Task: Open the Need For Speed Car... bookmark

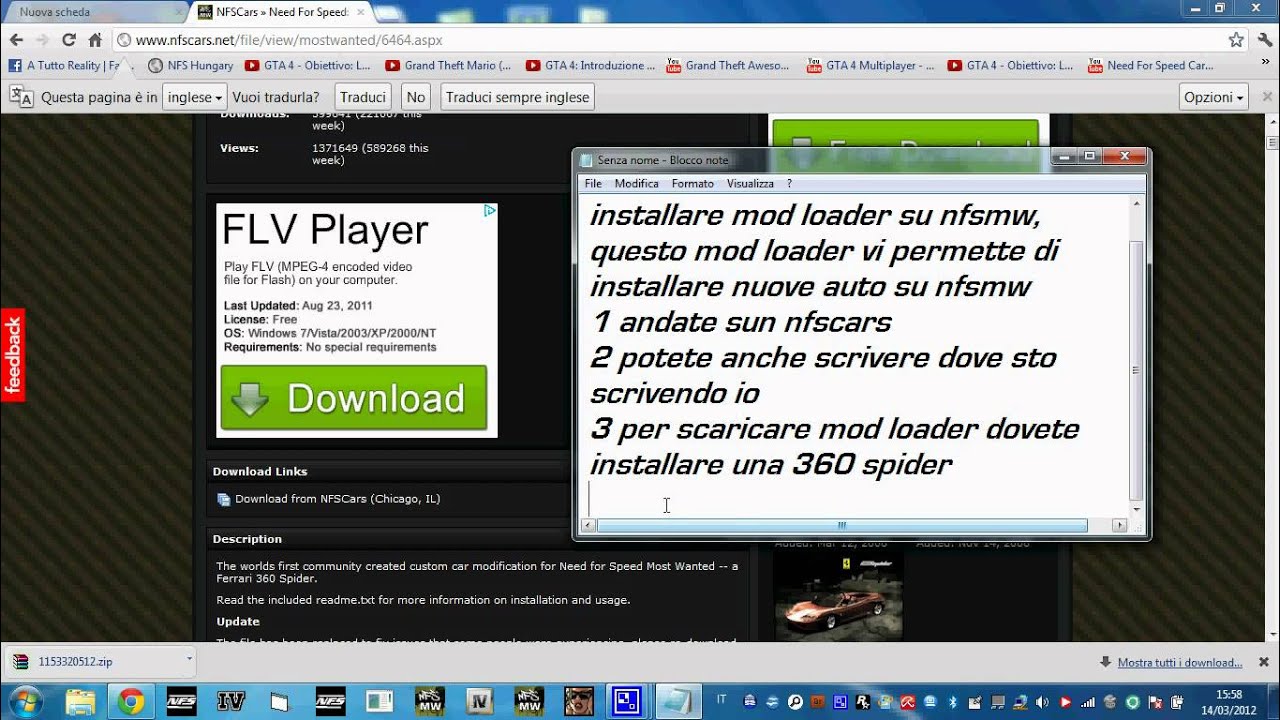Action: (1150, 65)
